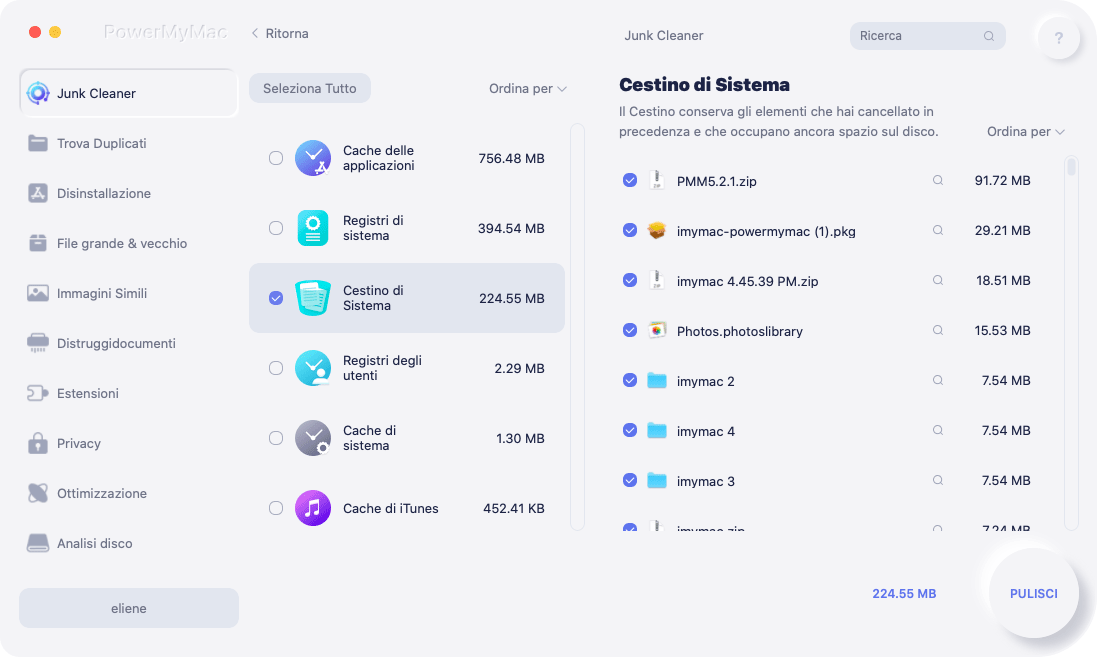Click the Disinstallazione icon in sidebar
Viewport: 1097px width, 657px height.
[38, 193]
